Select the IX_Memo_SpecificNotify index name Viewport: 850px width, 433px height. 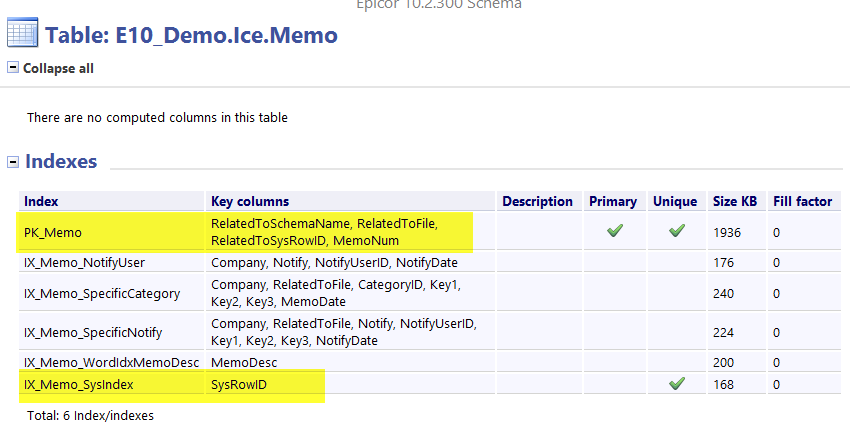[x=93, y=333]
